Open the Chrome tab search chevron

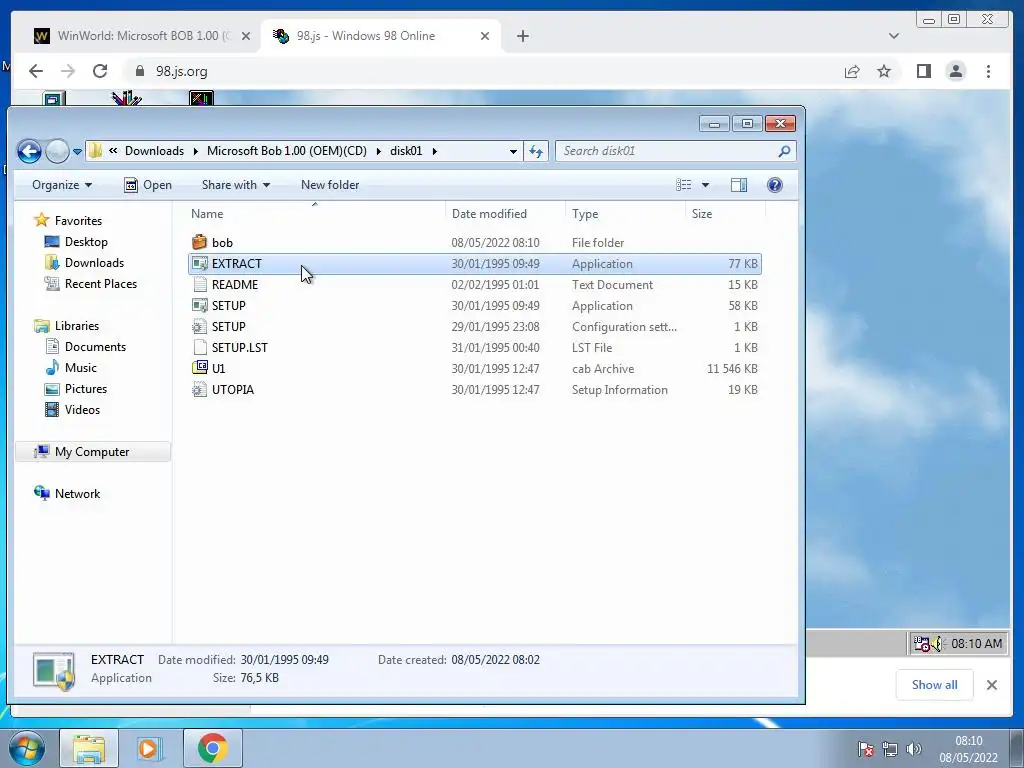point(894,36)
